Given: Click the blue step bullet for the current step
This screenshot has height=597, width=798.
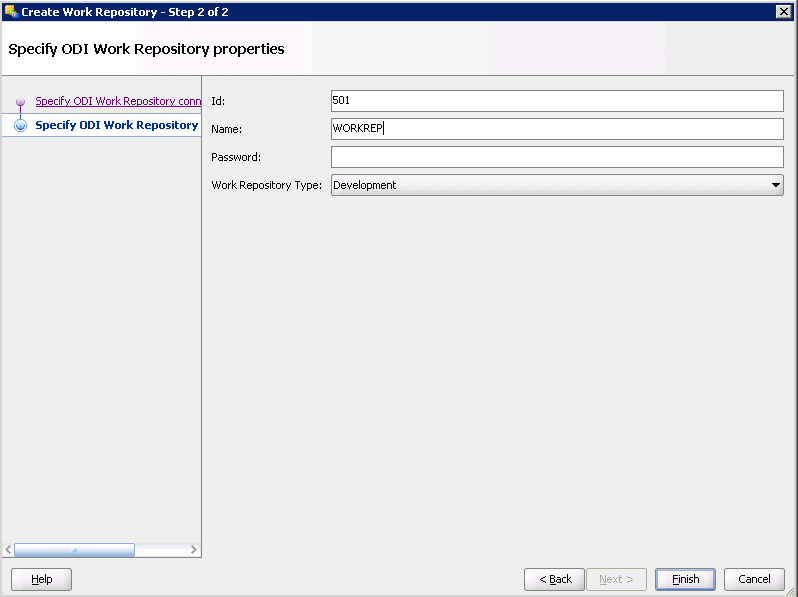Looking at the screenshot, I should (20, 125).
